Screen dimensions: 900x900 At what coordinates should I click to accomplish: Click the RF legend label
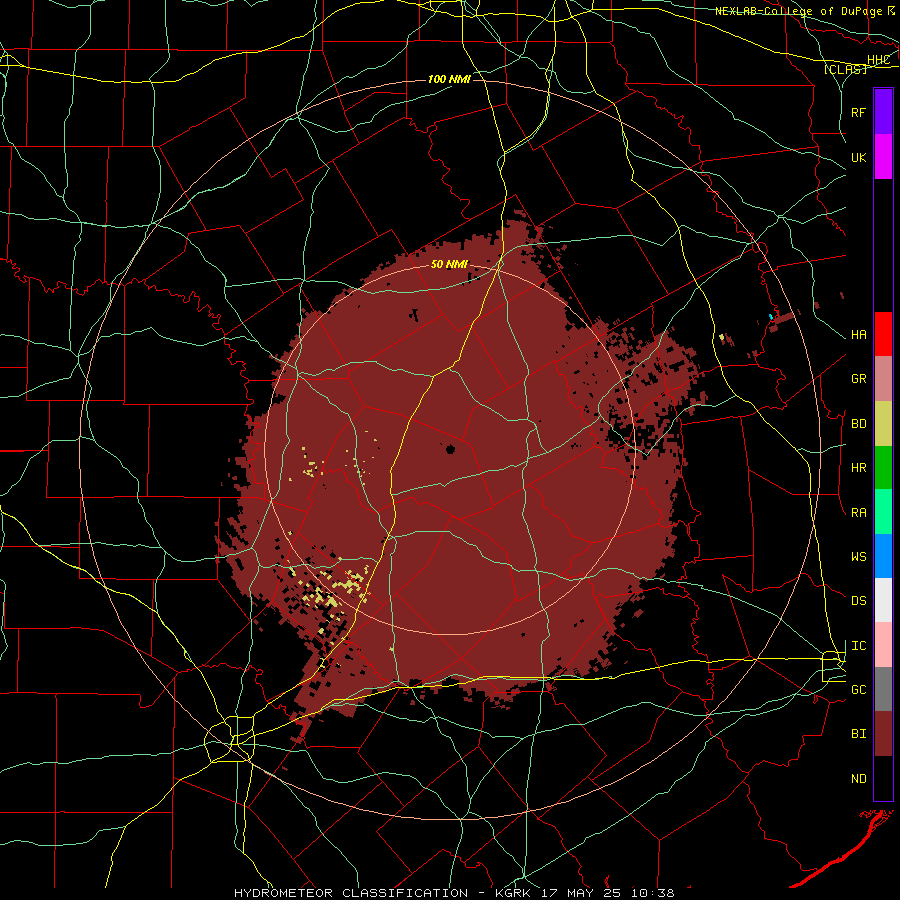click(x=858, y=112)
